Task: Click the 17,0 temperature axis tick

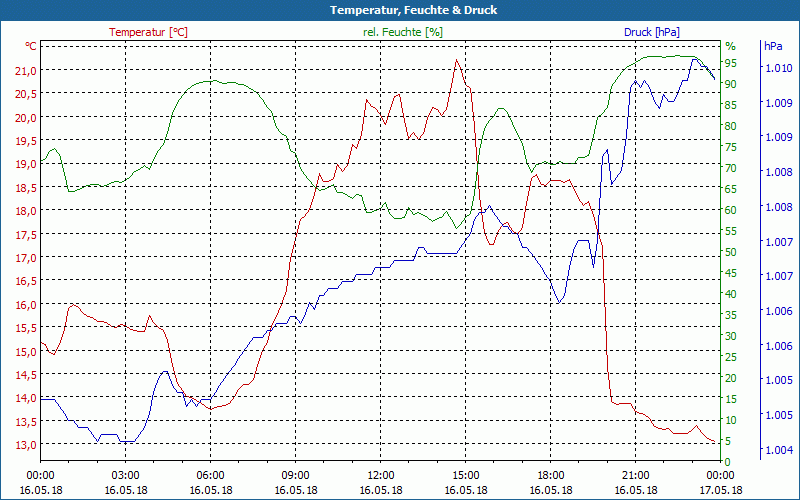Action: [x=26, y=258]
